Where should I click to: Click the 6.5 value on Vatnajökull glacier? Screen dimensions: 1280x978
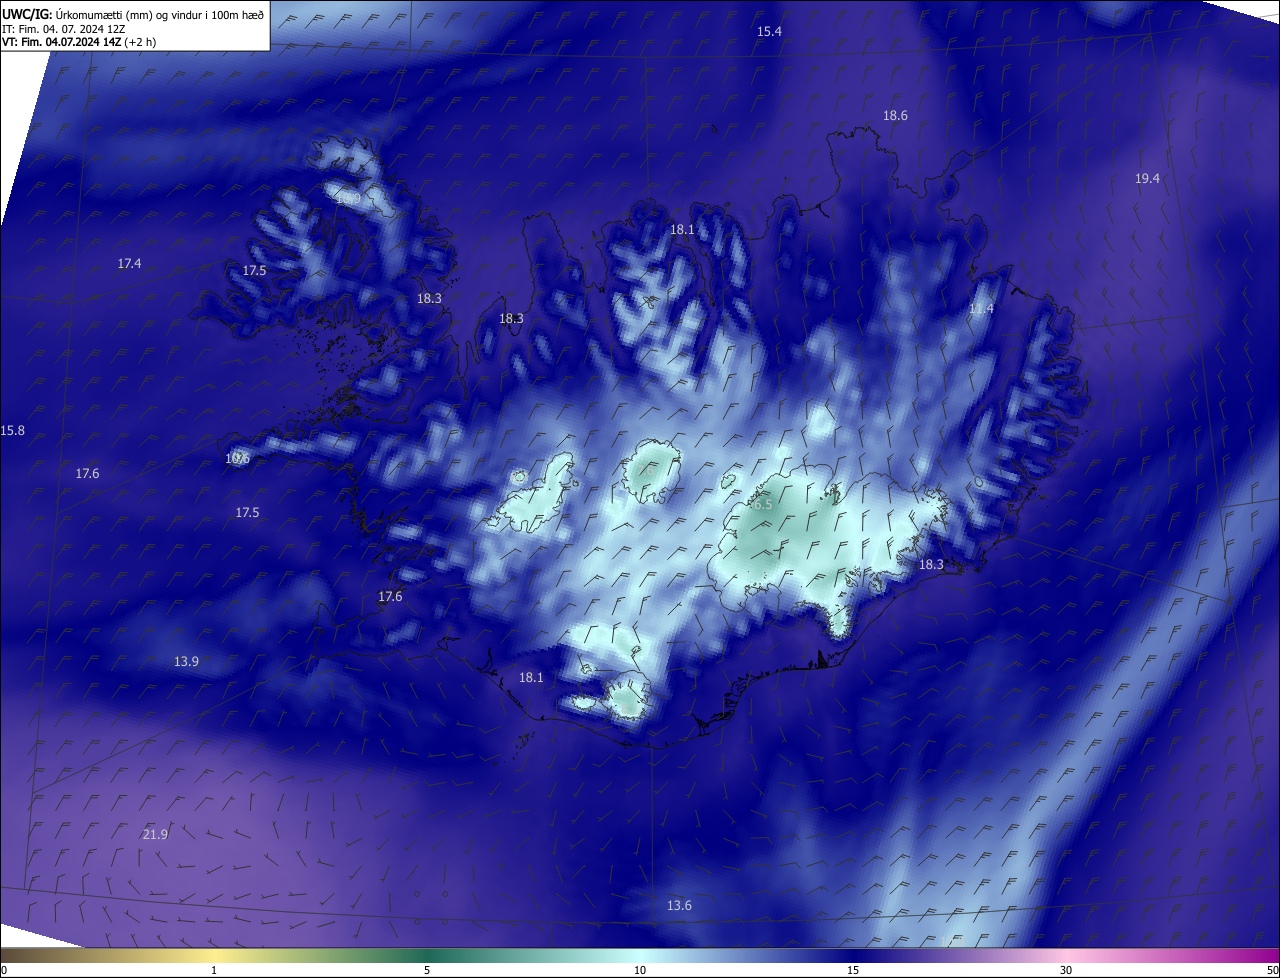pyautogui.click(x=763, y=505)
